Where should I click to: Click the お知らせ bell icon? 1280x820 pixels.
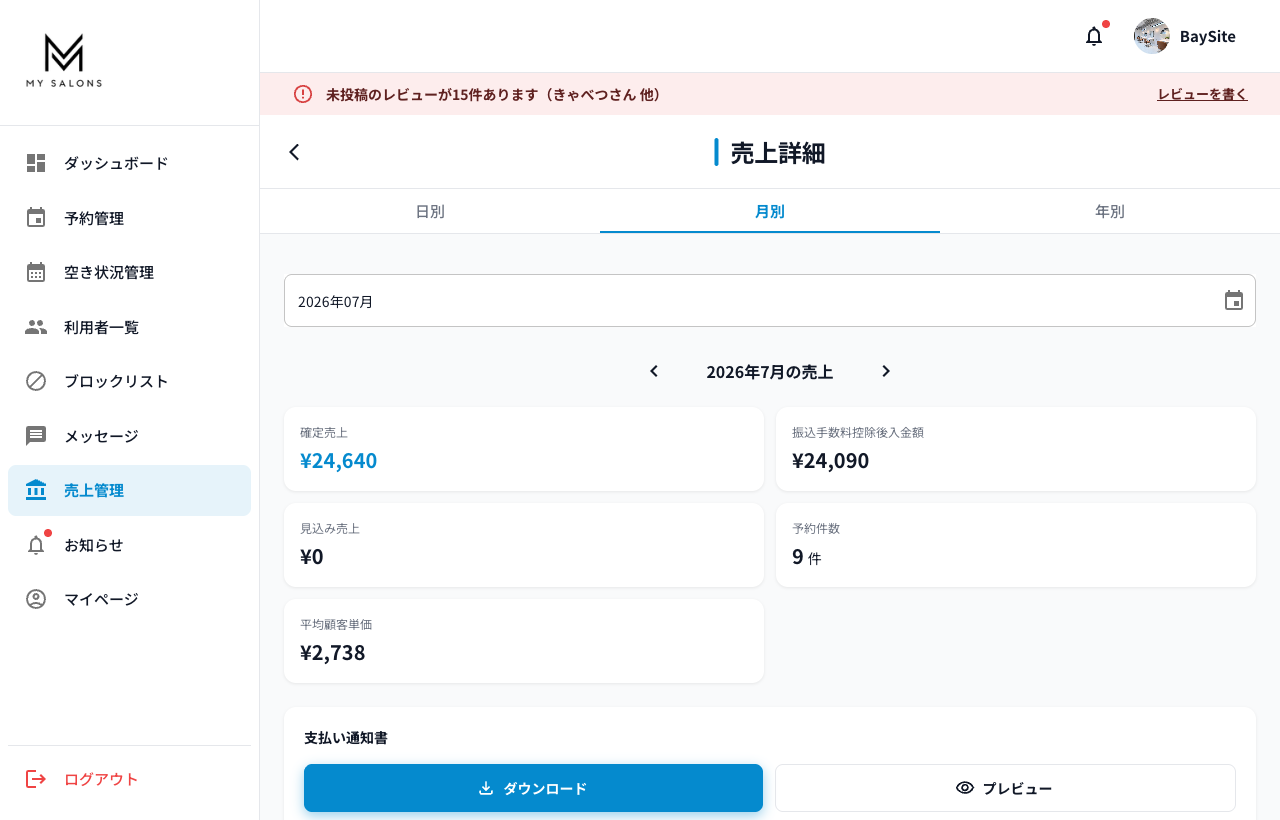(x=36, y=545)
